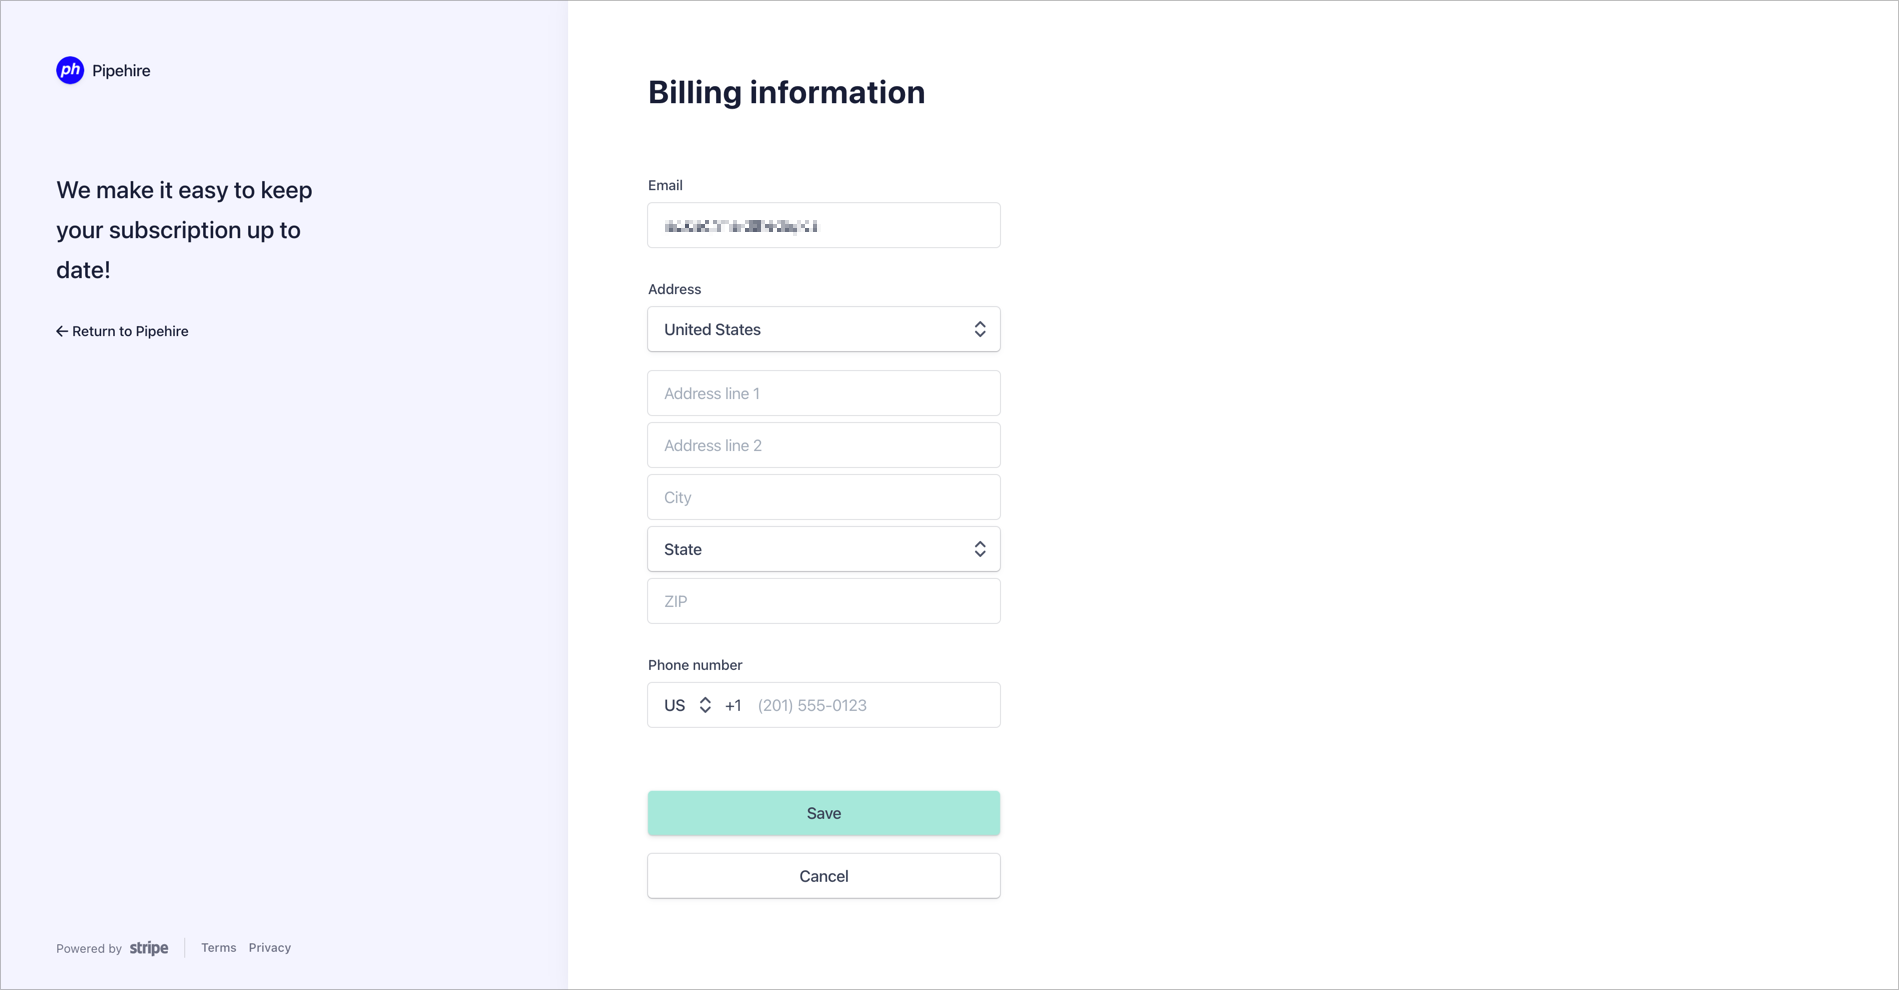1899x990 pixels.
Task: Click the Return to Pipehire link
Action: pyautogui.click(x=130, y=331)
